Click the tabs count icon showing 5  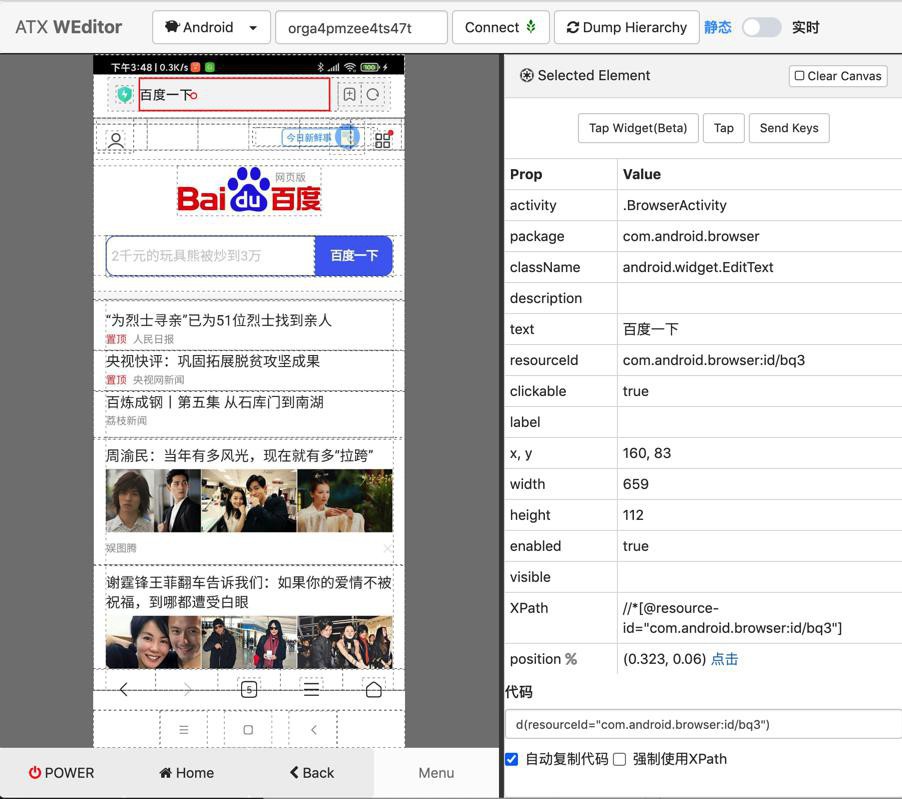[249, 689]
